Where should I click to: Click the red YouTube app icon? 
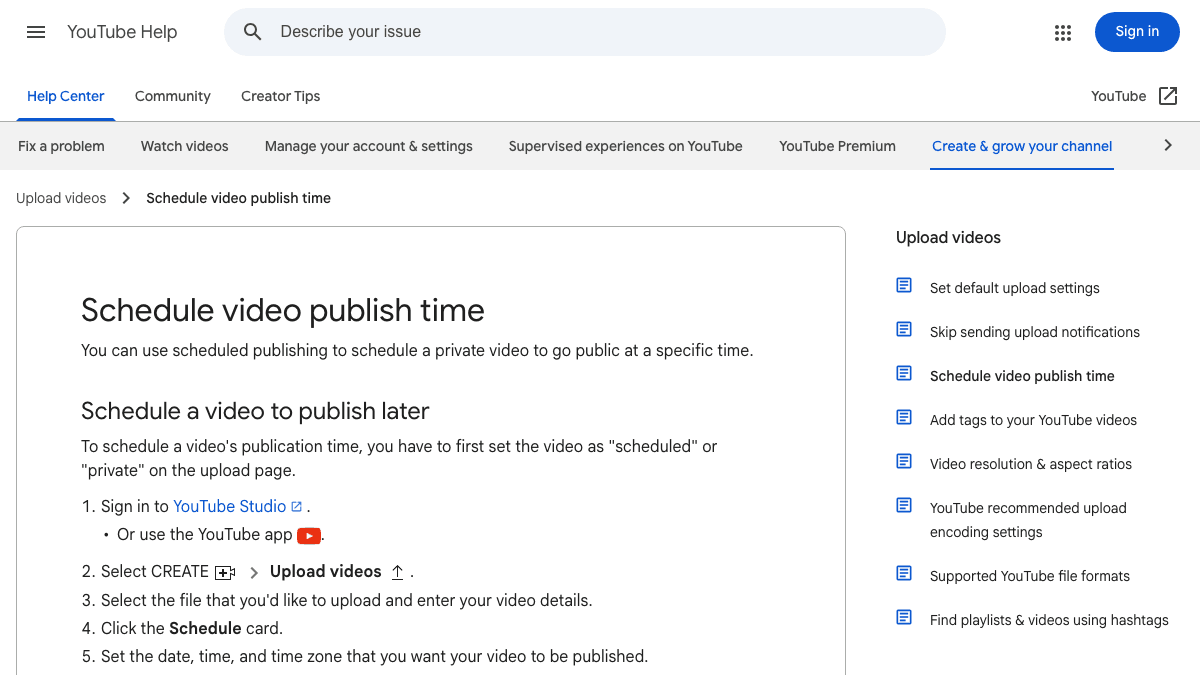pyautogui.click(x=309, y=536)
